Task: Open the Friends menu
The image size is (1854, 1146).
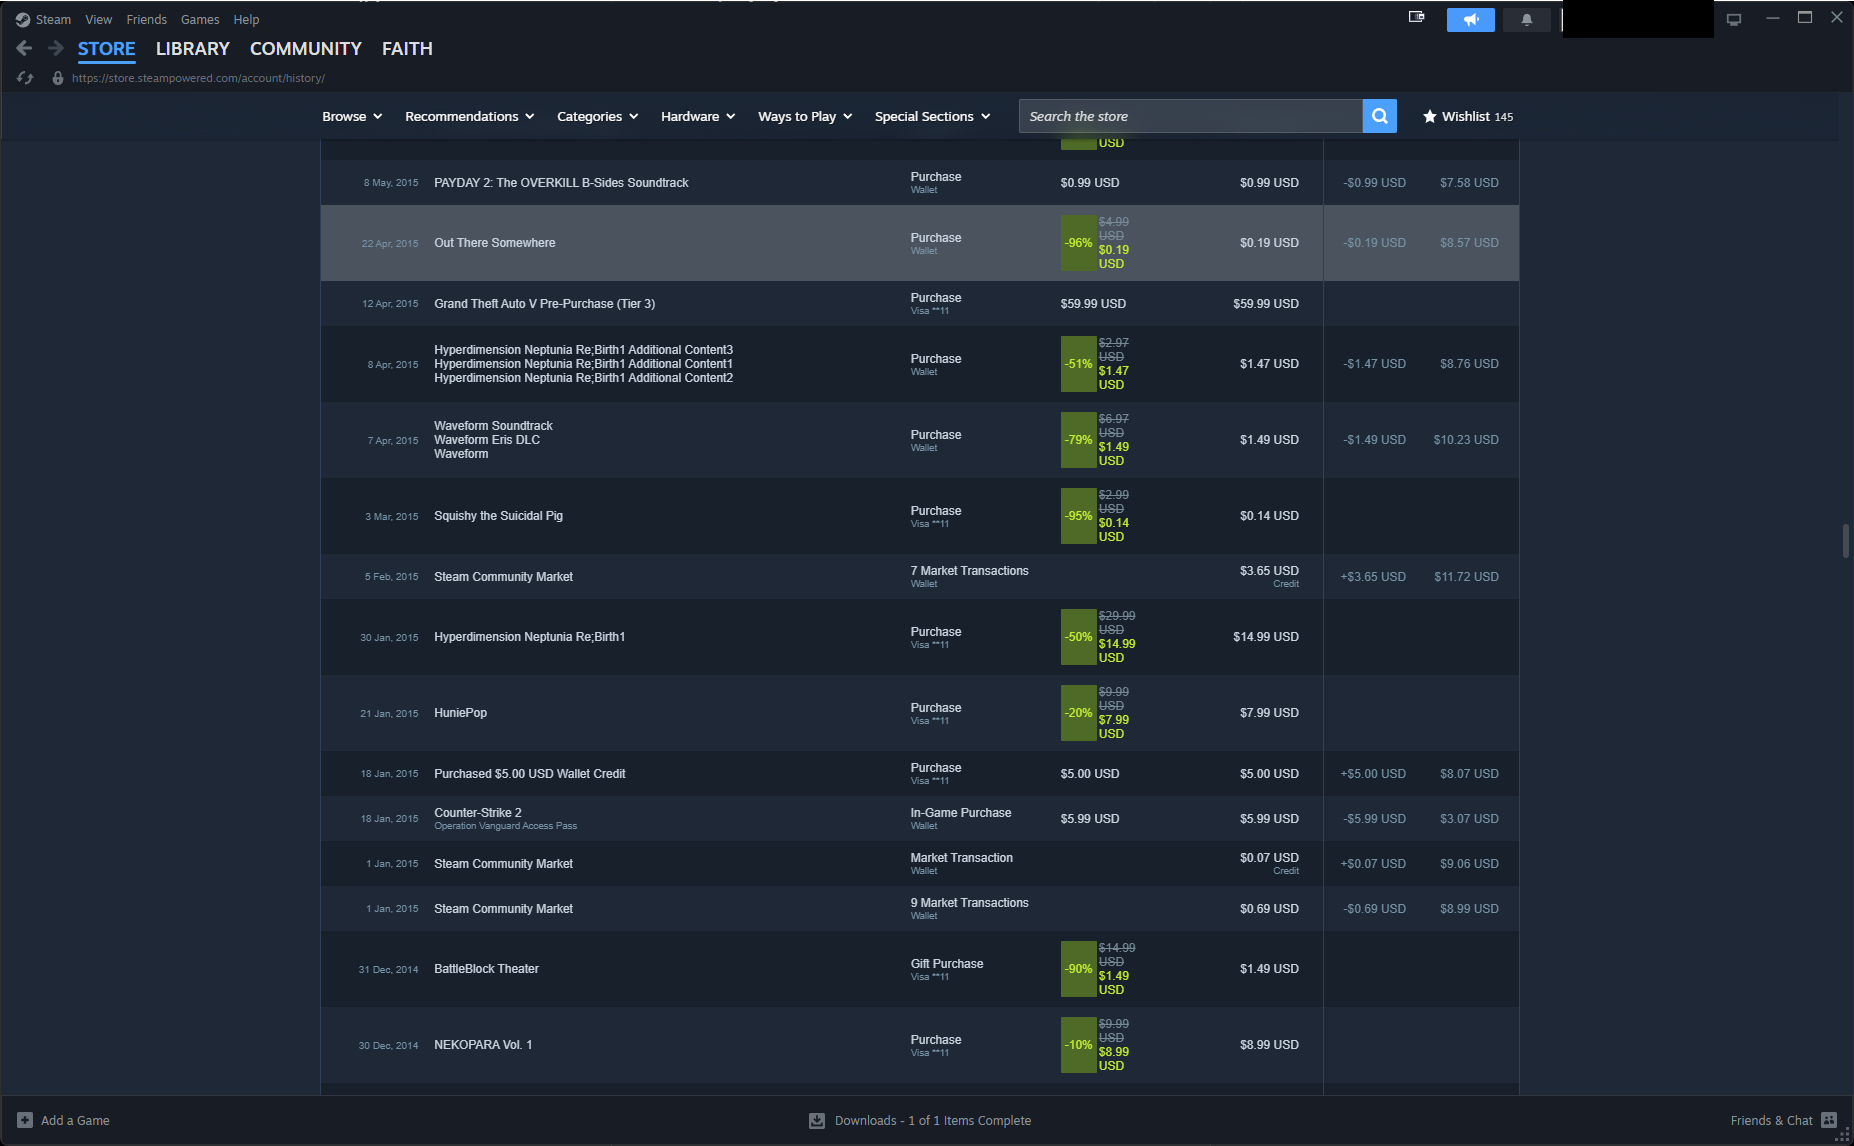Action: click(x=147, y=20)
